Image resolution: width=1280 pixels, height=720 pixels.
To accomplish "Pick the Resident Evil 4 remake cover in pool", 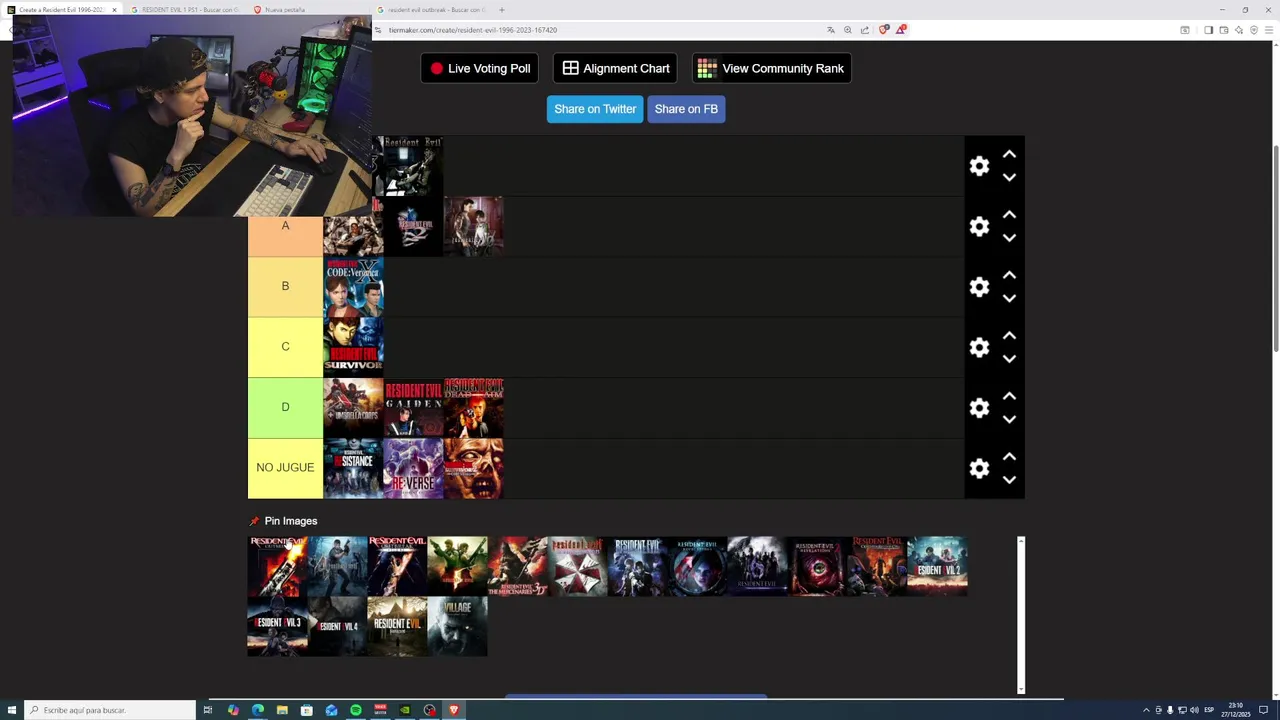I will (x=337, y=626).
